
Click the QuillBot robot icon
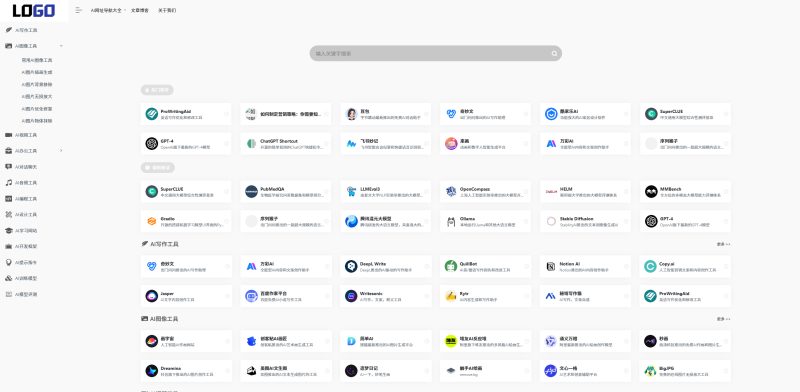coord(451,266)
